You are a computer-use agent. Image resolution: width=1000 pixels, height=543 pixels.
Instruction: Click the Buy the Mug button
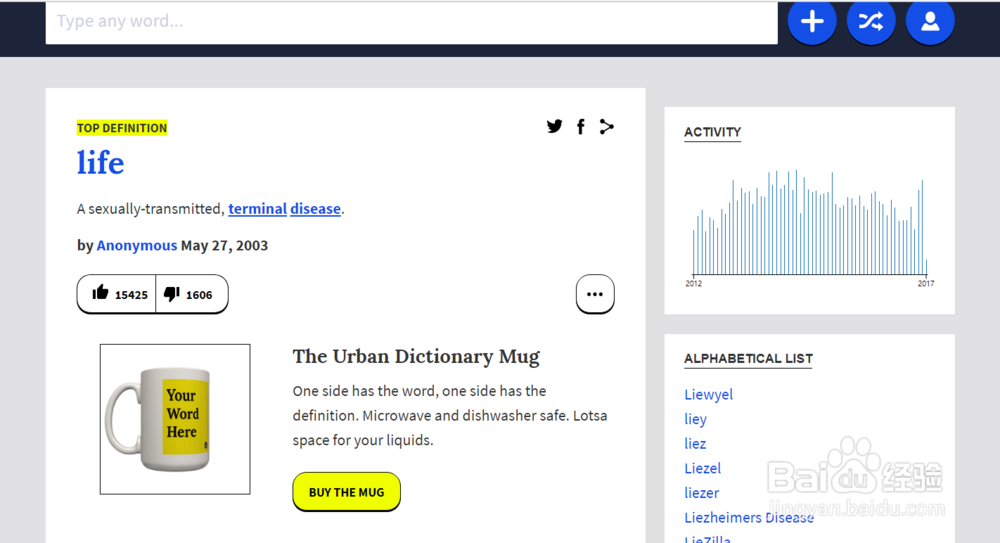coord(346,492)
